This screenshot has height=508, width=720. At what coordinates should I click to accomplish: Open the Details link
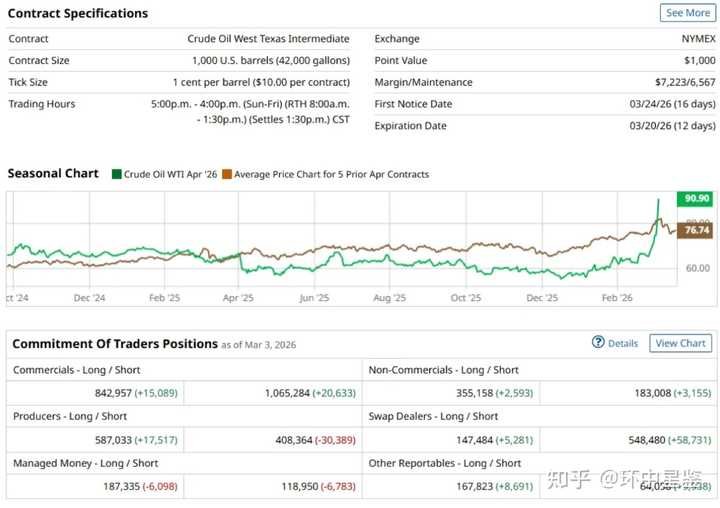622,343
